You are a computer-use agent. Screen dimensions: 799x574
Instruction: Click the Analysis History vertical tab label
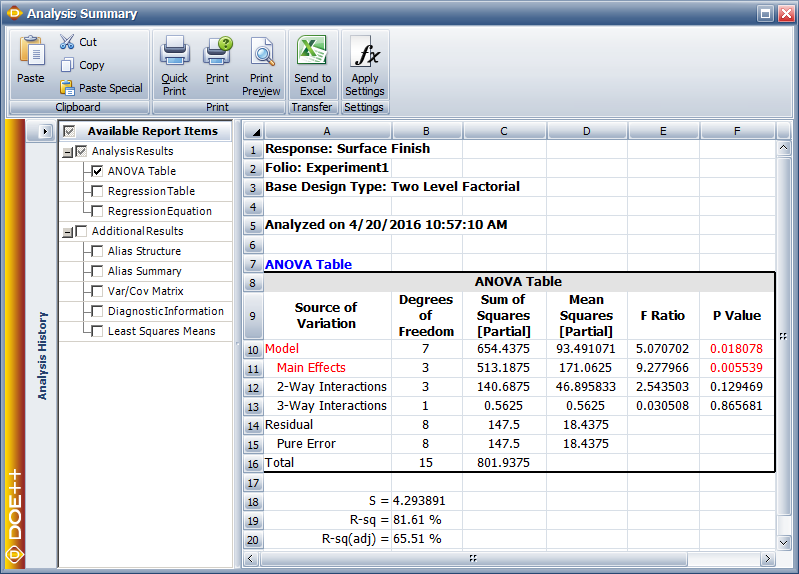tap(42, 356)
